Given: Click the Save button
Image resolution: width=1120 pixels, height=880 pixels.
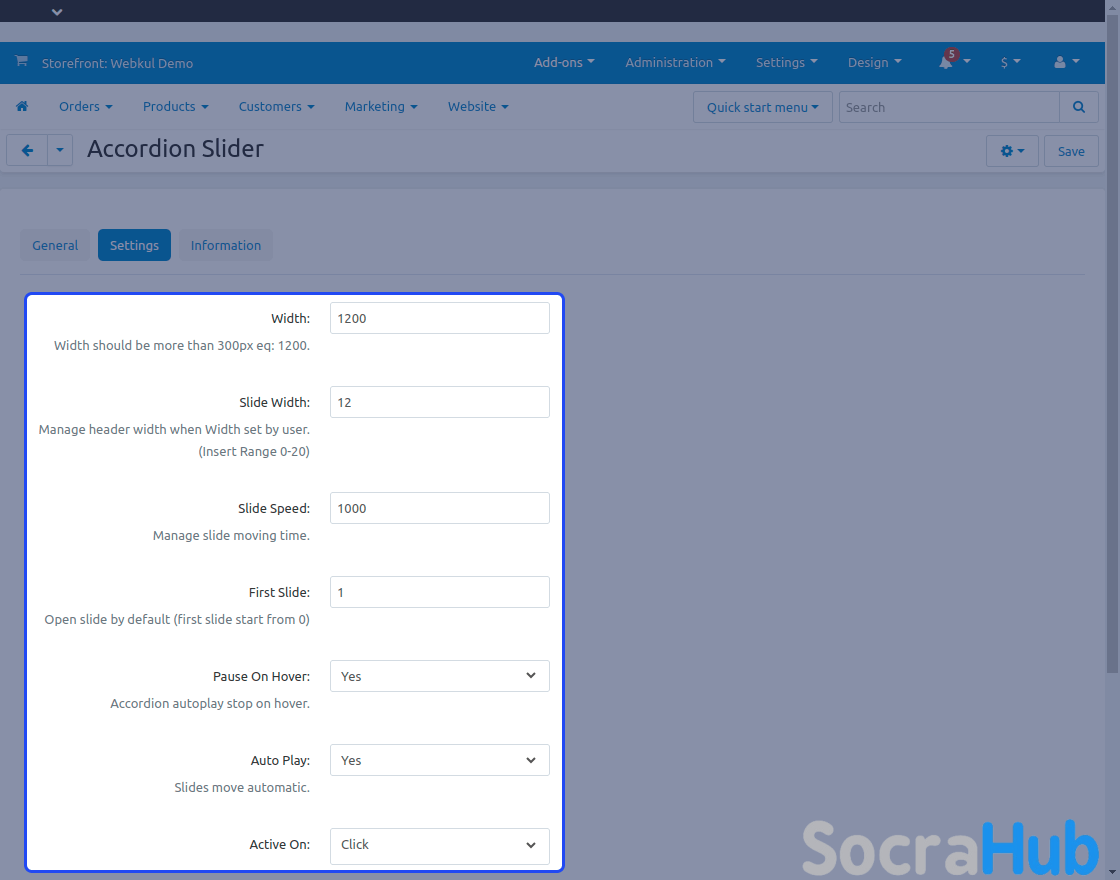Looking at the screenshot, I should click(1071, 151).
